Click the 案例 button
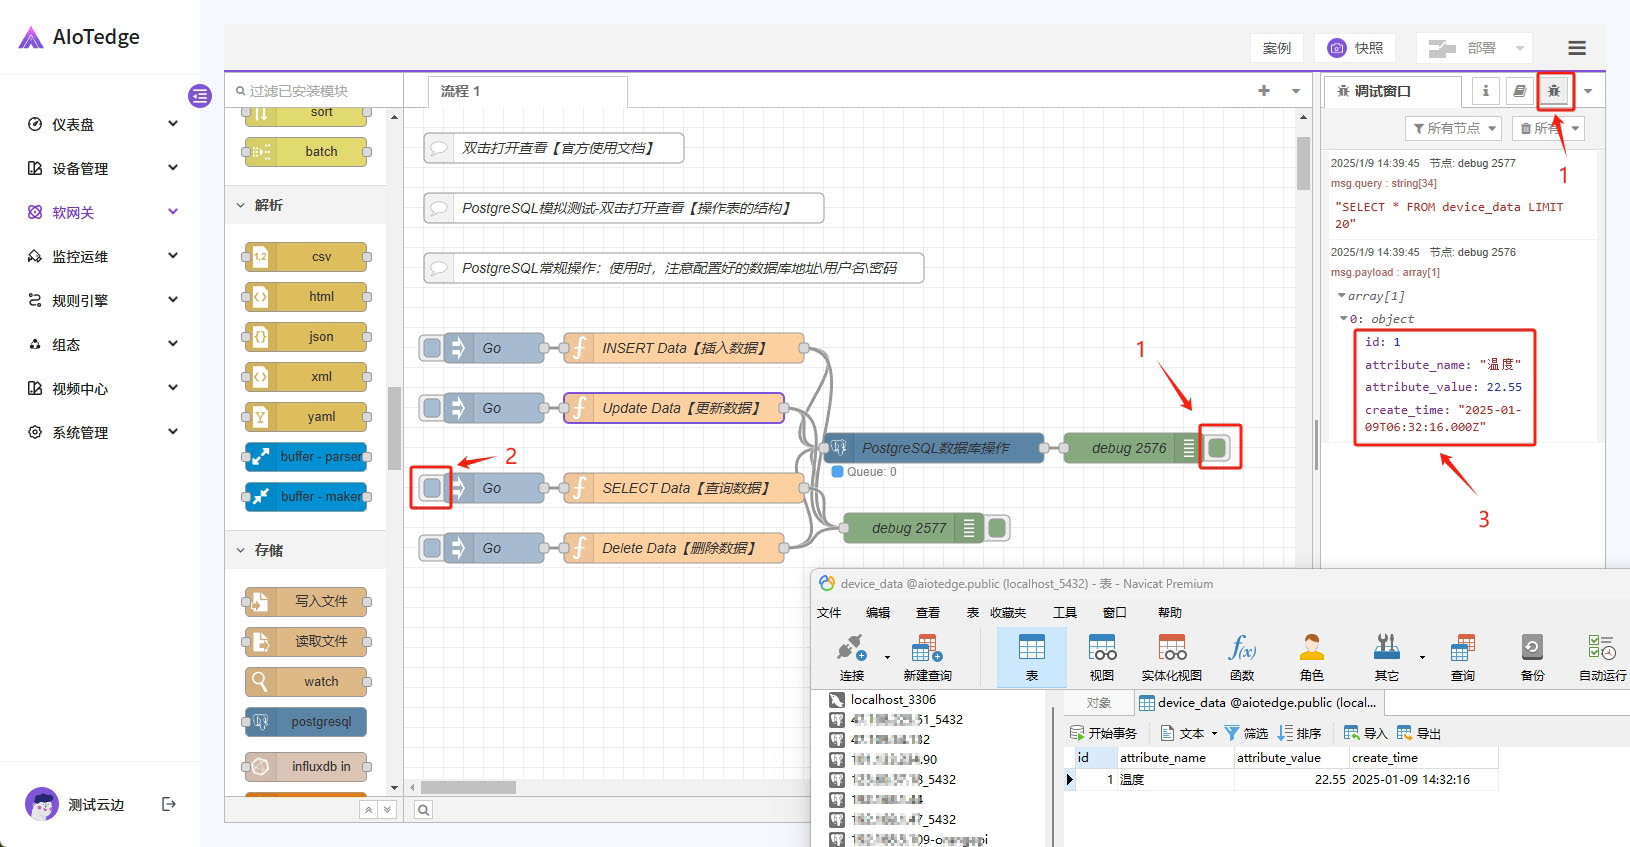This screenshot has width=1630, height=847. click(1276, 48)
